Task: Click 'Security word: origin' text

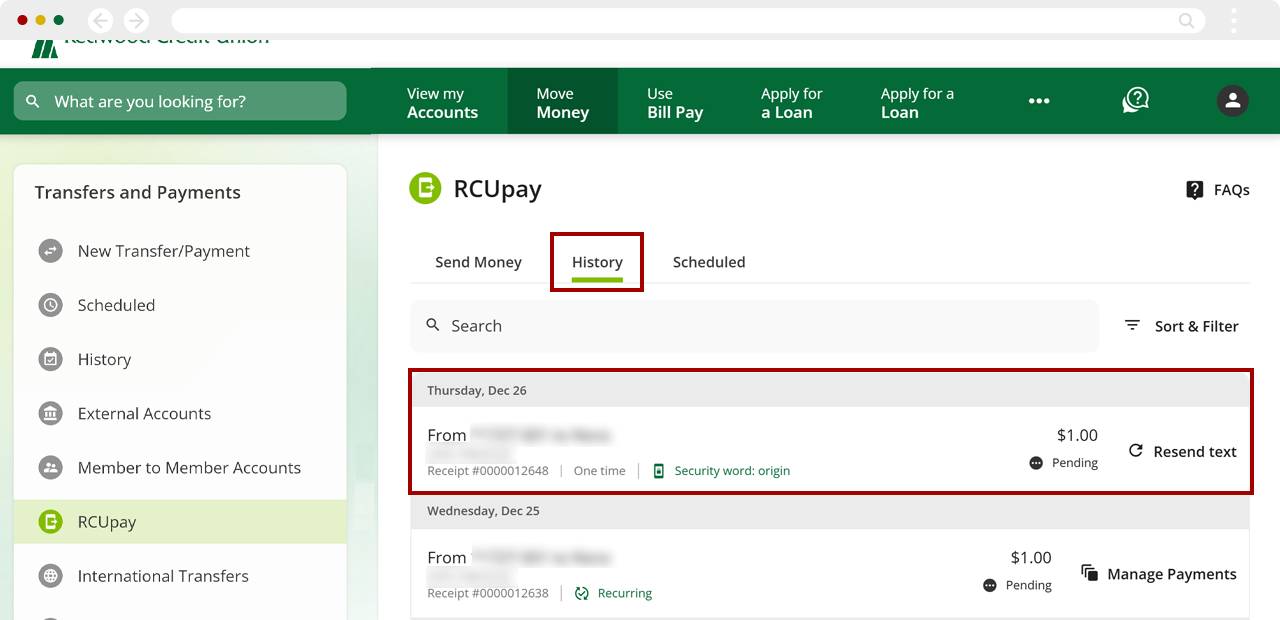Action: click(x=732, y=471)
